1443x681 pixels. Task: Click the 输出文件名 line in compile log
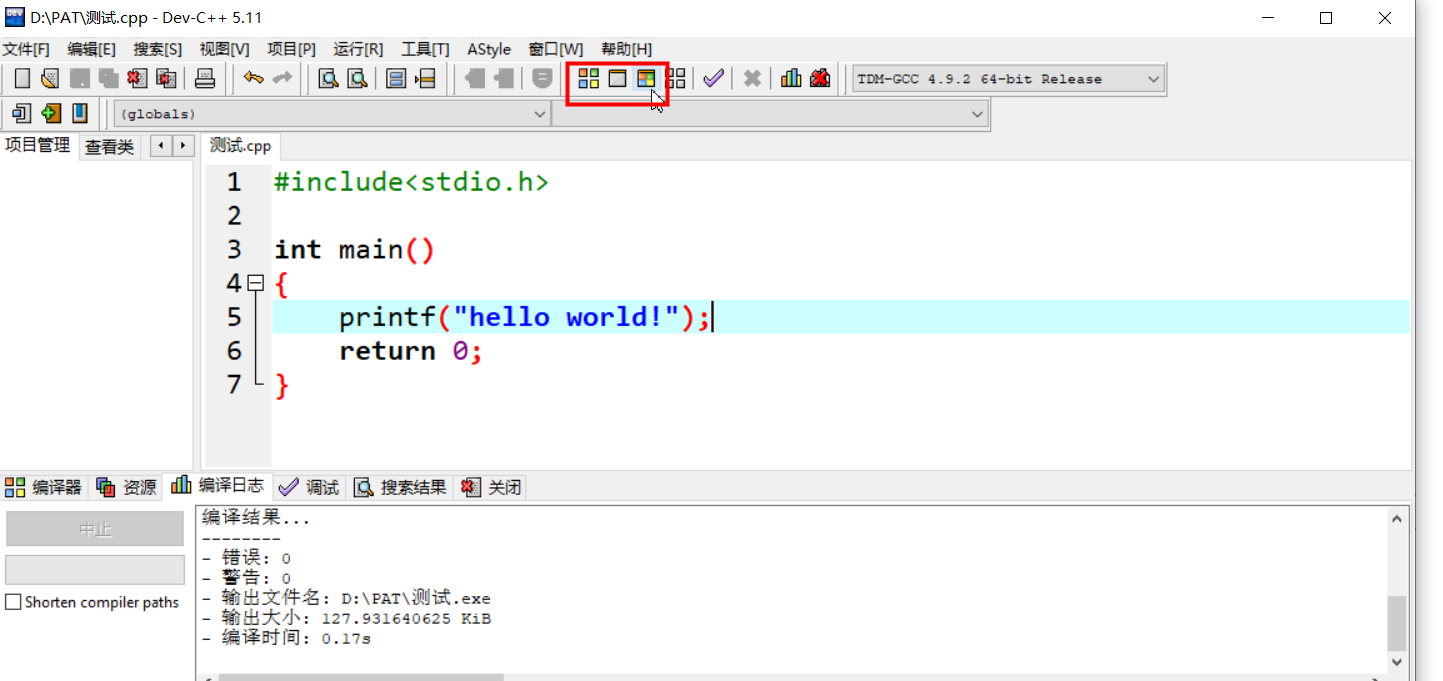pyautogui.click(x=346, y=598)
